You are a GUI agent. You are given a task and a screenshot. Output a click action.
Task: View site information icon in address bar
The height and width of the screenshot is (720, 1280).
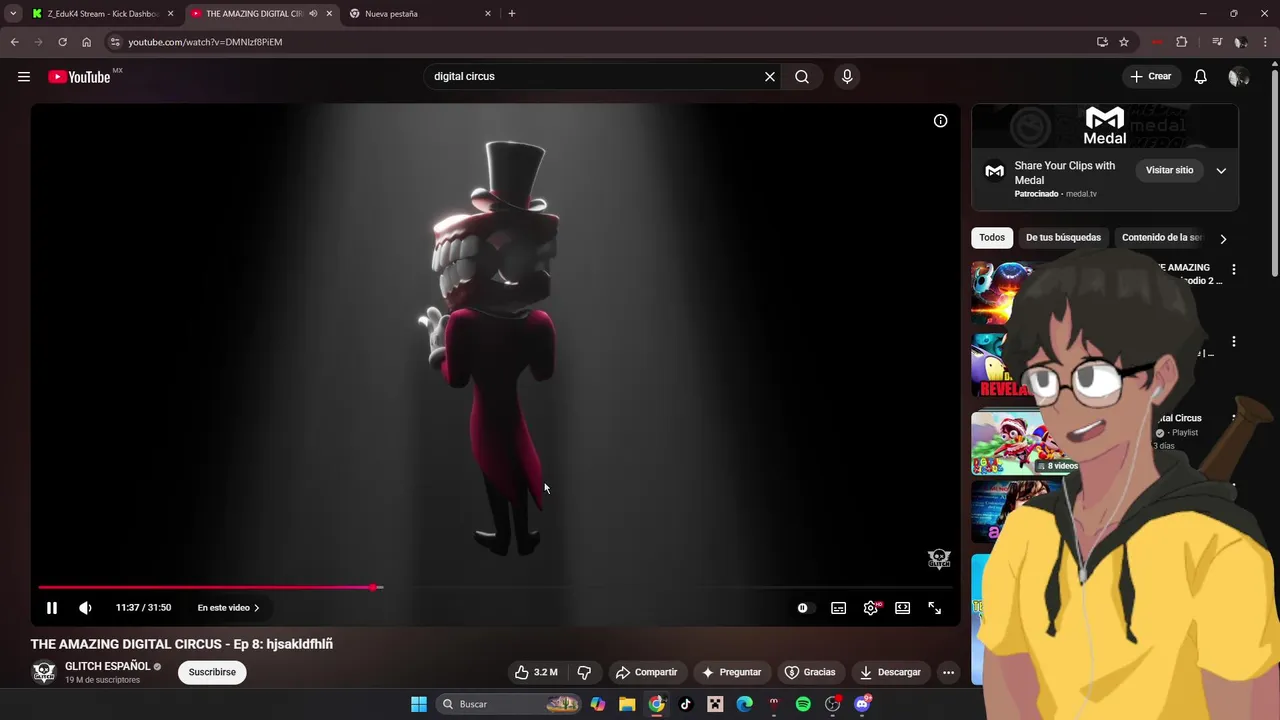coord(115,42)
